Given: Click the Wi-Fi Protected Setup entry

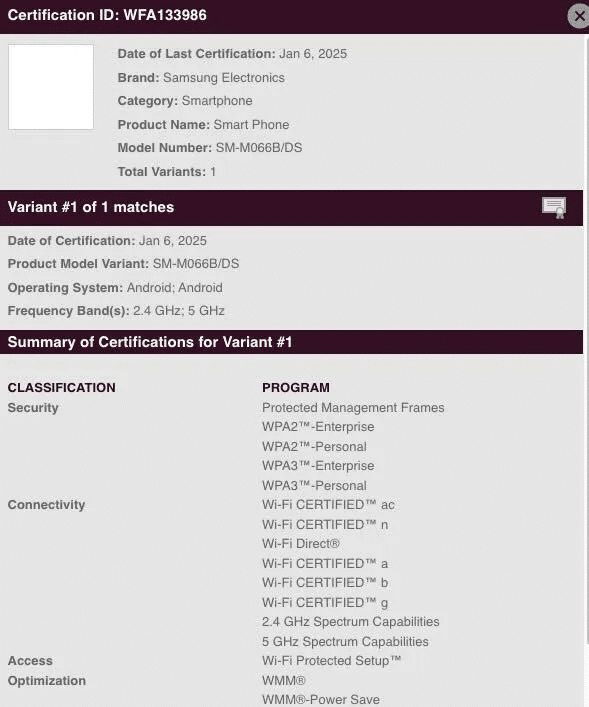Looking at the screenshot, I should tap(331, 661).
